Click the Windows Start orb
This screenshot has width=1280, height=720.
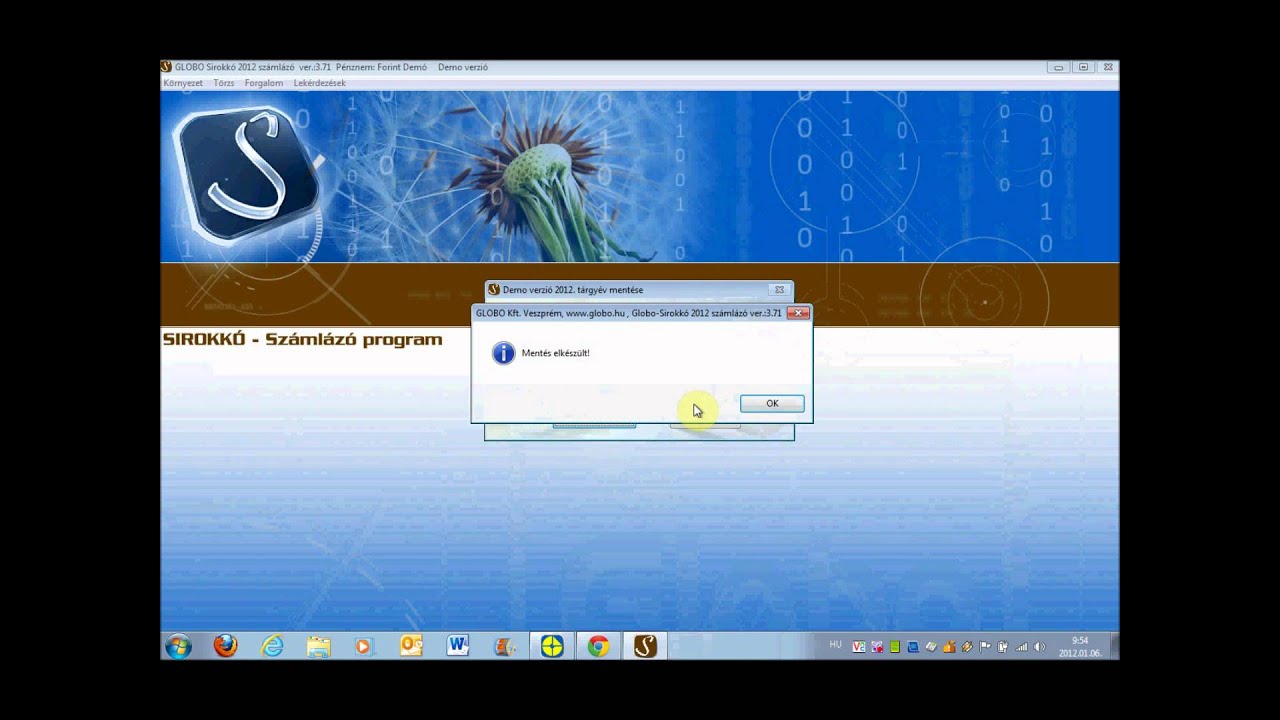point(178,646)
